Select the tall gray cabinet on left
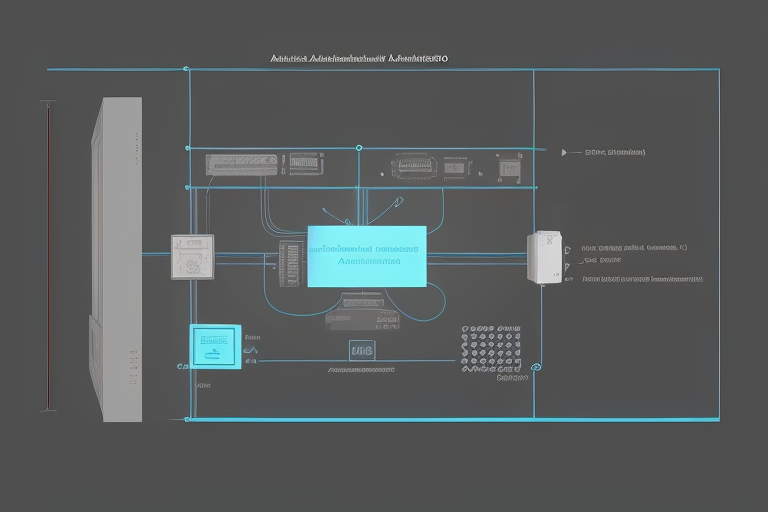This screenshot has width=768, height=512. point(115,258)
